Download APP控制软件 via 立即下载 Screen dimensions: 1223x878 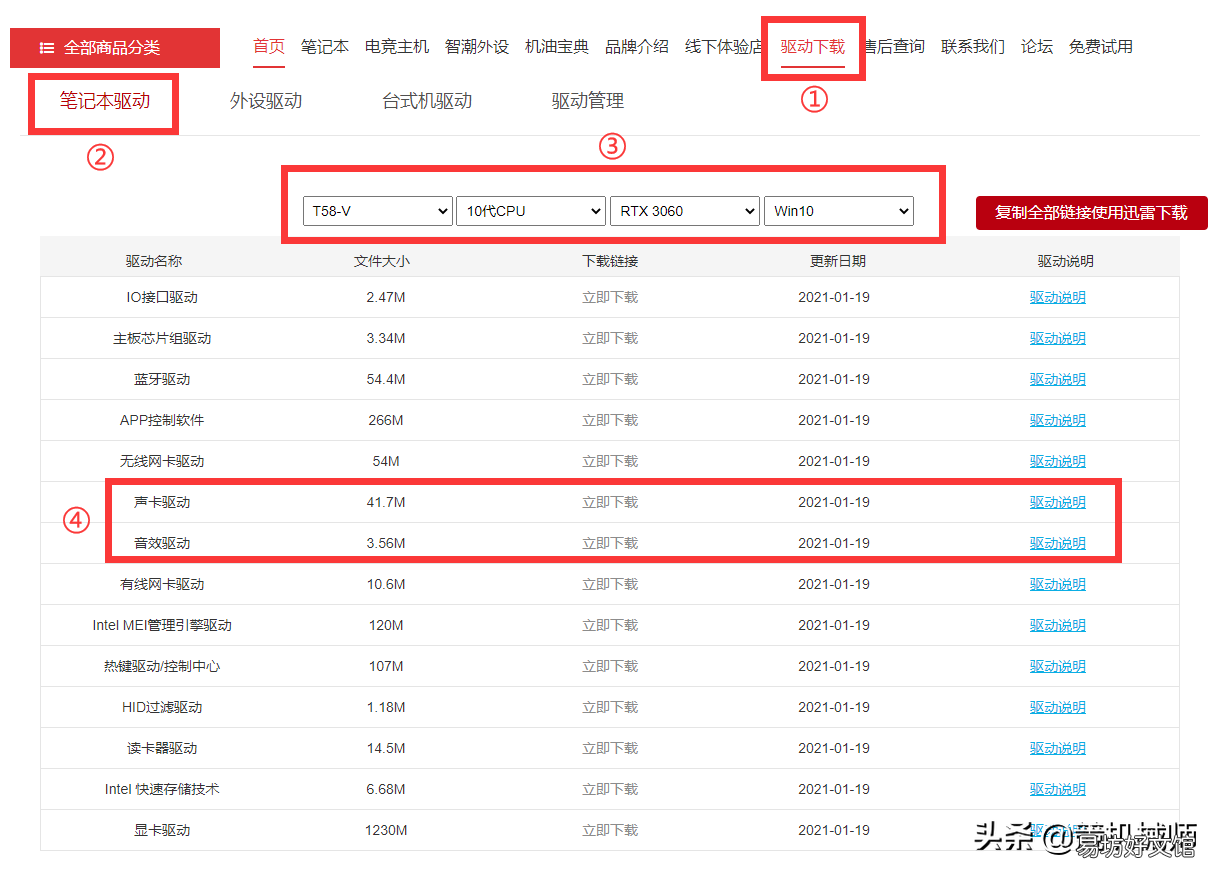[x=610, y=420]
